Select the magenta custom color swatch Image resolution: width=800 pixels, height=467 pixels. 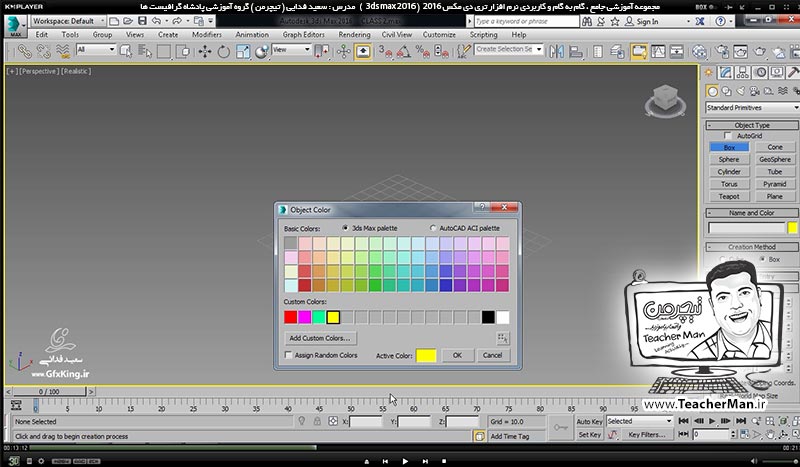tap(305, 317)
